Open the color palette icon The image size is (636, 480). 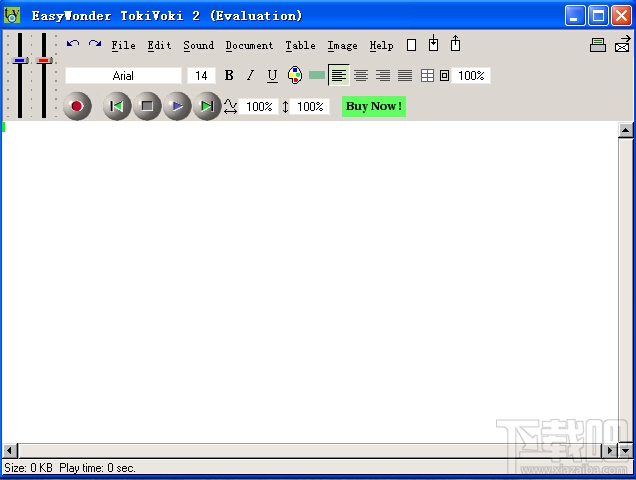(x=295, y=75)
